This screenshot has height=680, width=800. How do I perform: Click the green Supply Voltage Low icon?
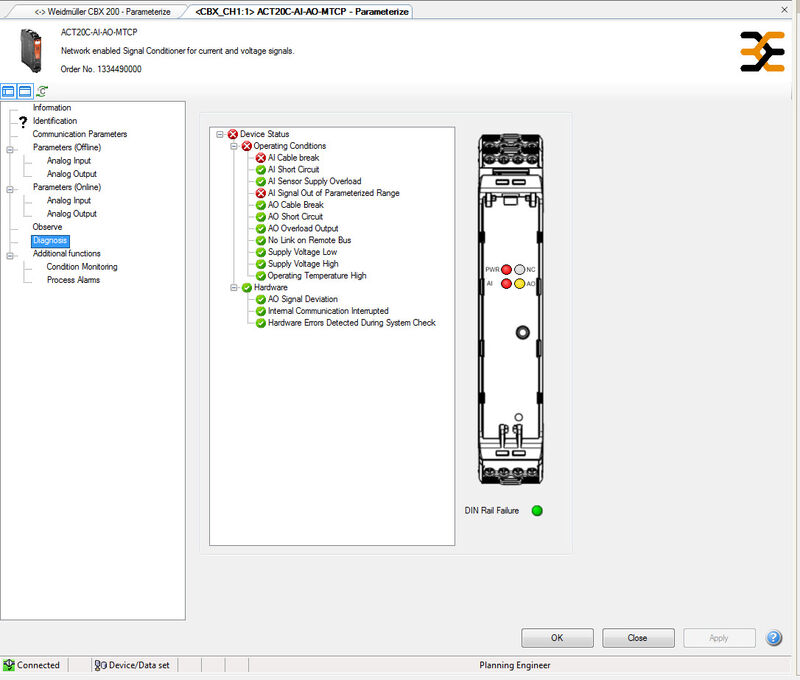pos(261,252)
